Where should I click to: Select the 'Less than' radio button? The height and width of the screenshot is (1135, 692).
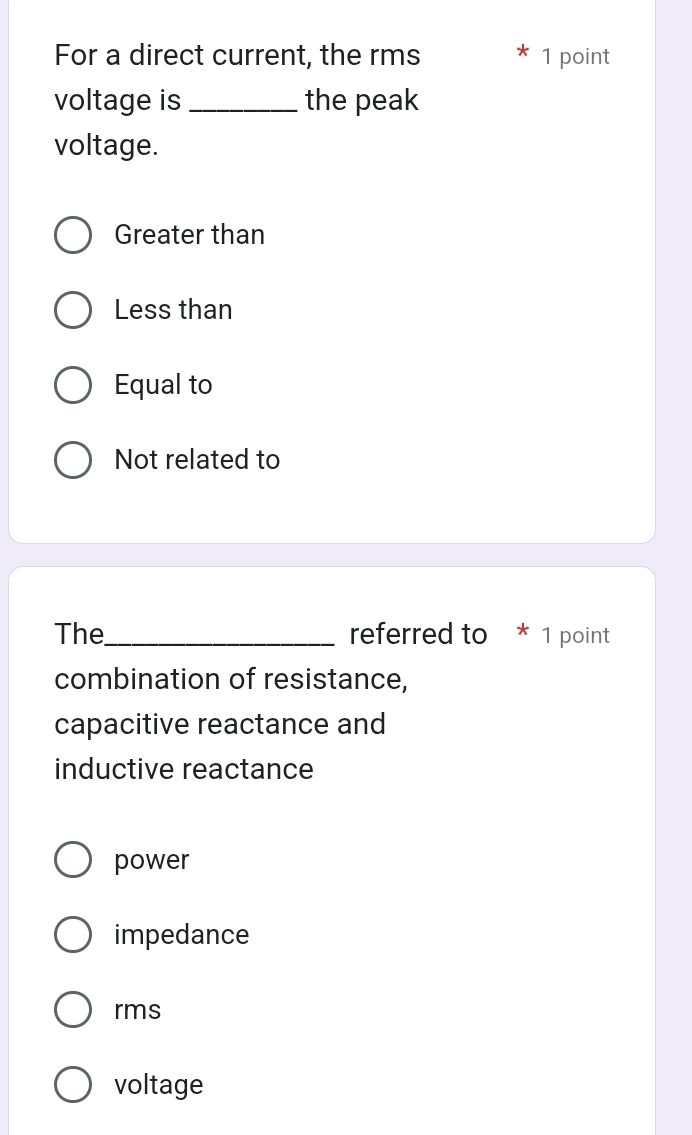tap(72, 310)
